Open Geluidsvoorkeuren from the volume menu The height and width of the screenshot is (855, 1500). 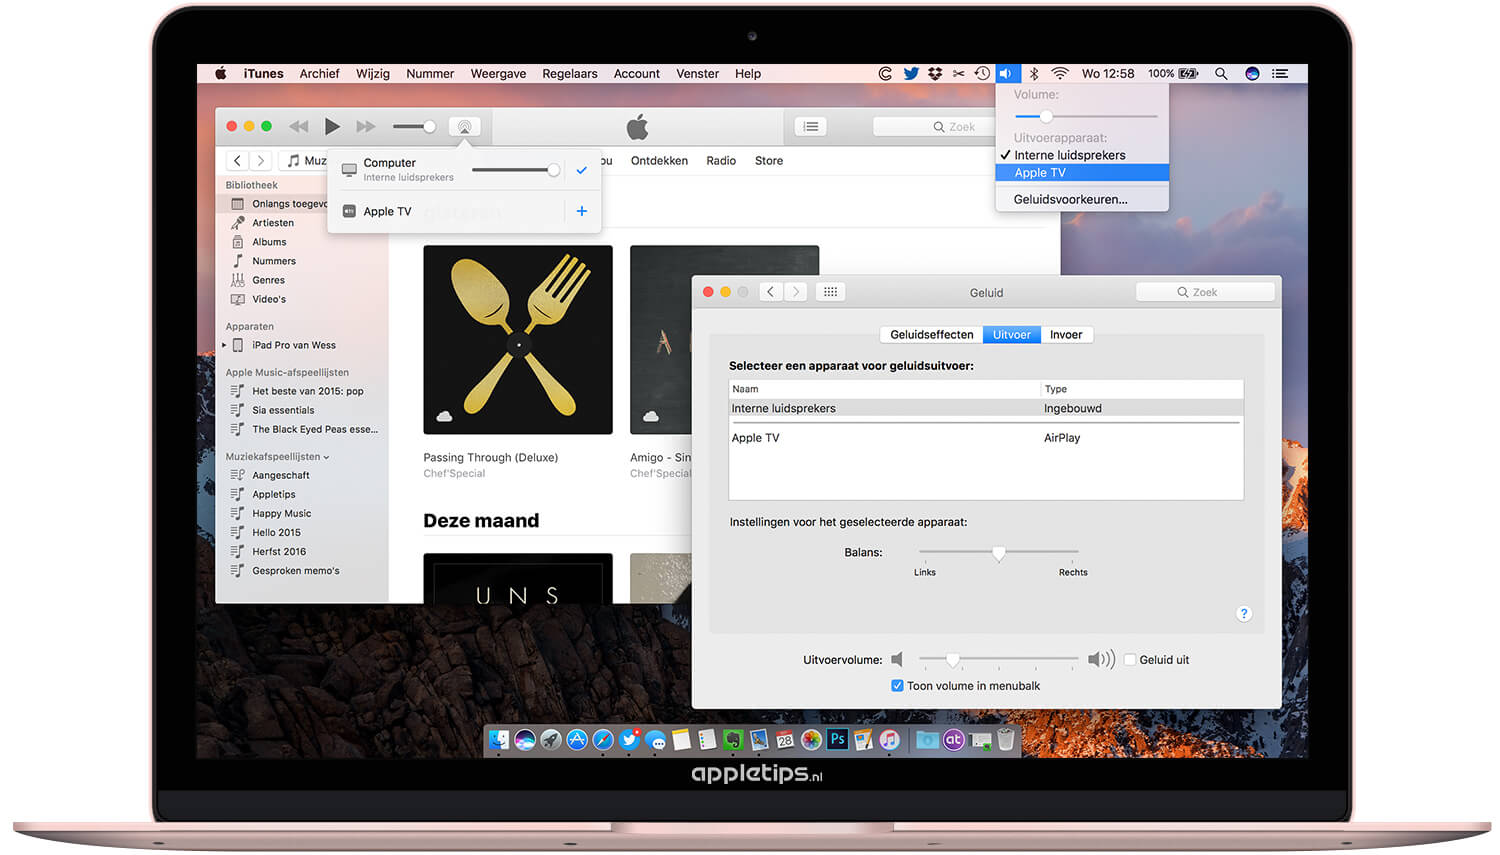1082,199
